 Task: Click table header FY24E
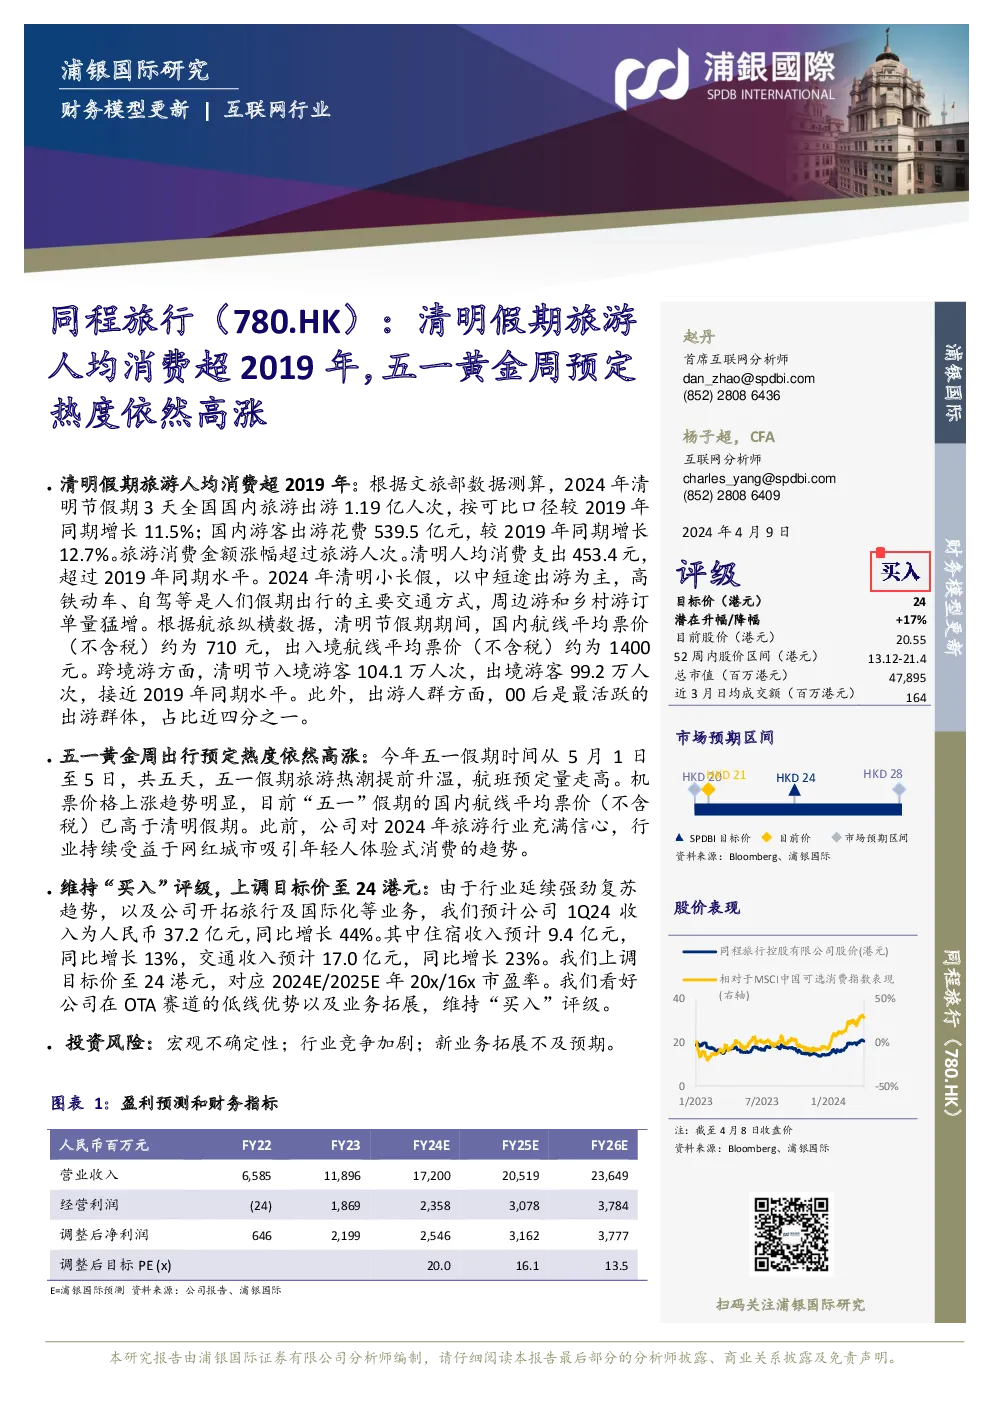point(431,1145)
